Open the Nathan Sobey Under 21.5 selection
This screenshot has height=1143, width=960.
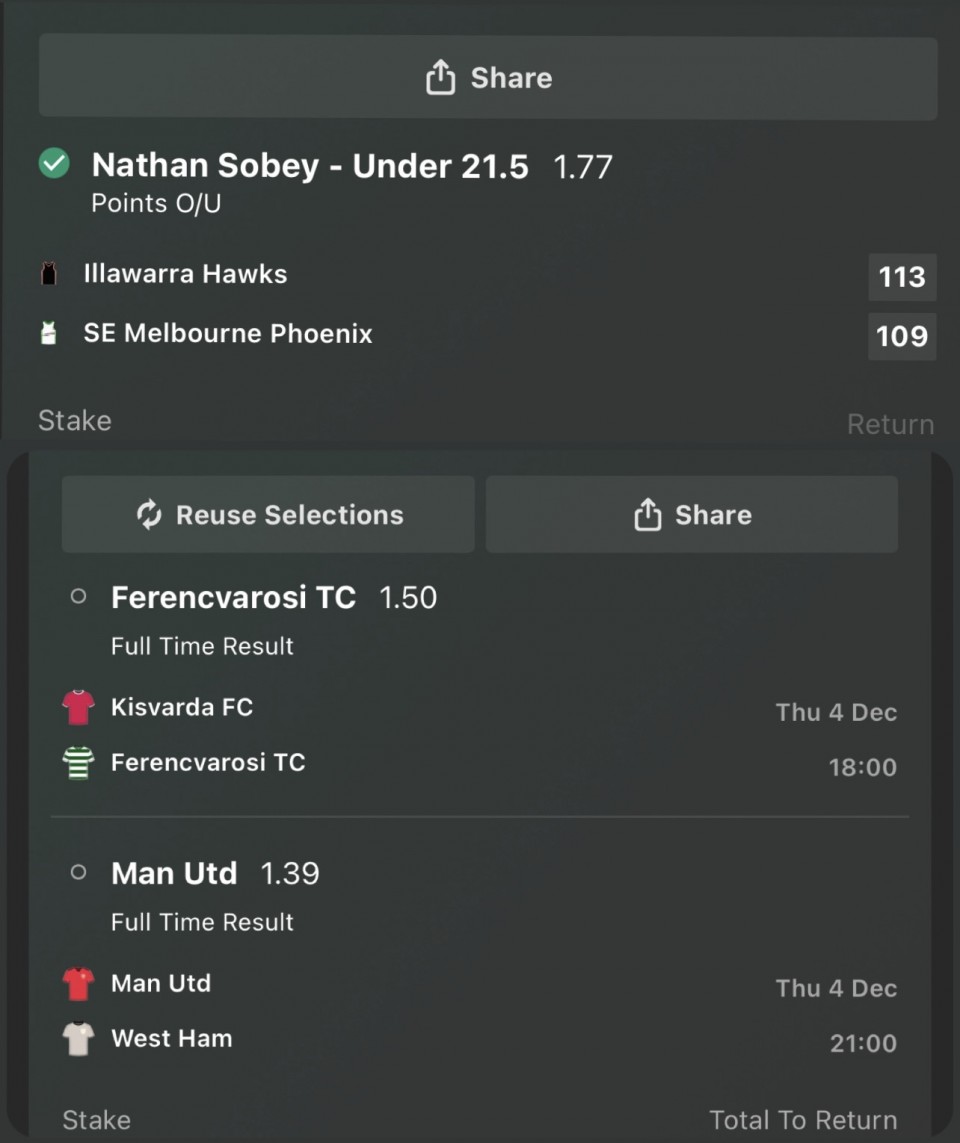tap(309, 166)
